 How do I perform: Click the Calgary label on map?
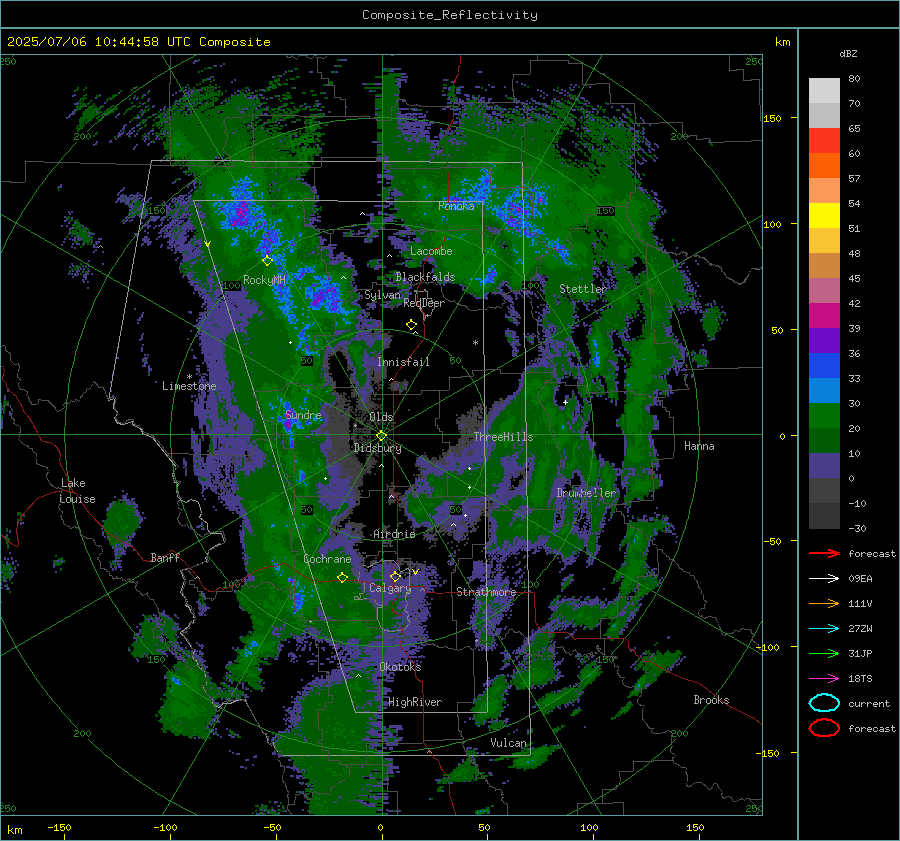point(390,588)
